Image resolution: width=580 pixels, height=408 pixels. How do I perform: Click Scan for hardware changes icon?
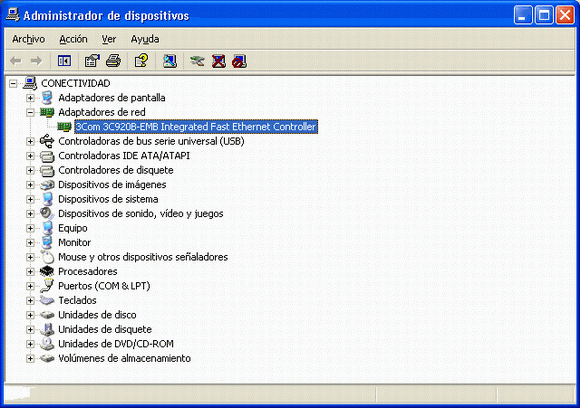tap(170, 61)
